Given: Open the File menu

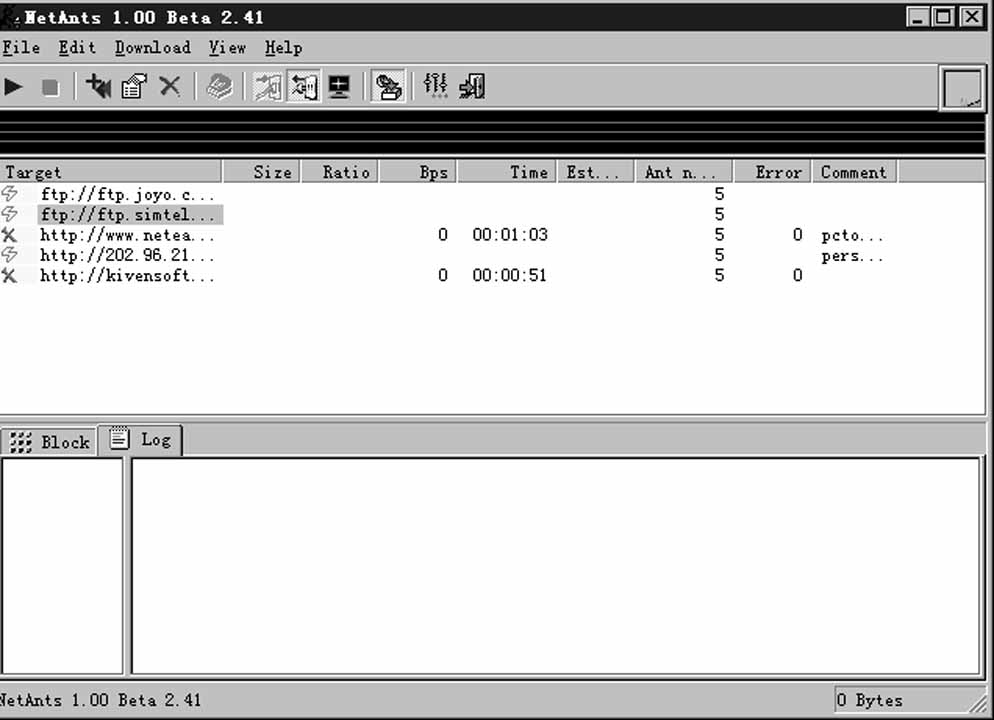Looking at the screenshot, I should pos(21,48).
